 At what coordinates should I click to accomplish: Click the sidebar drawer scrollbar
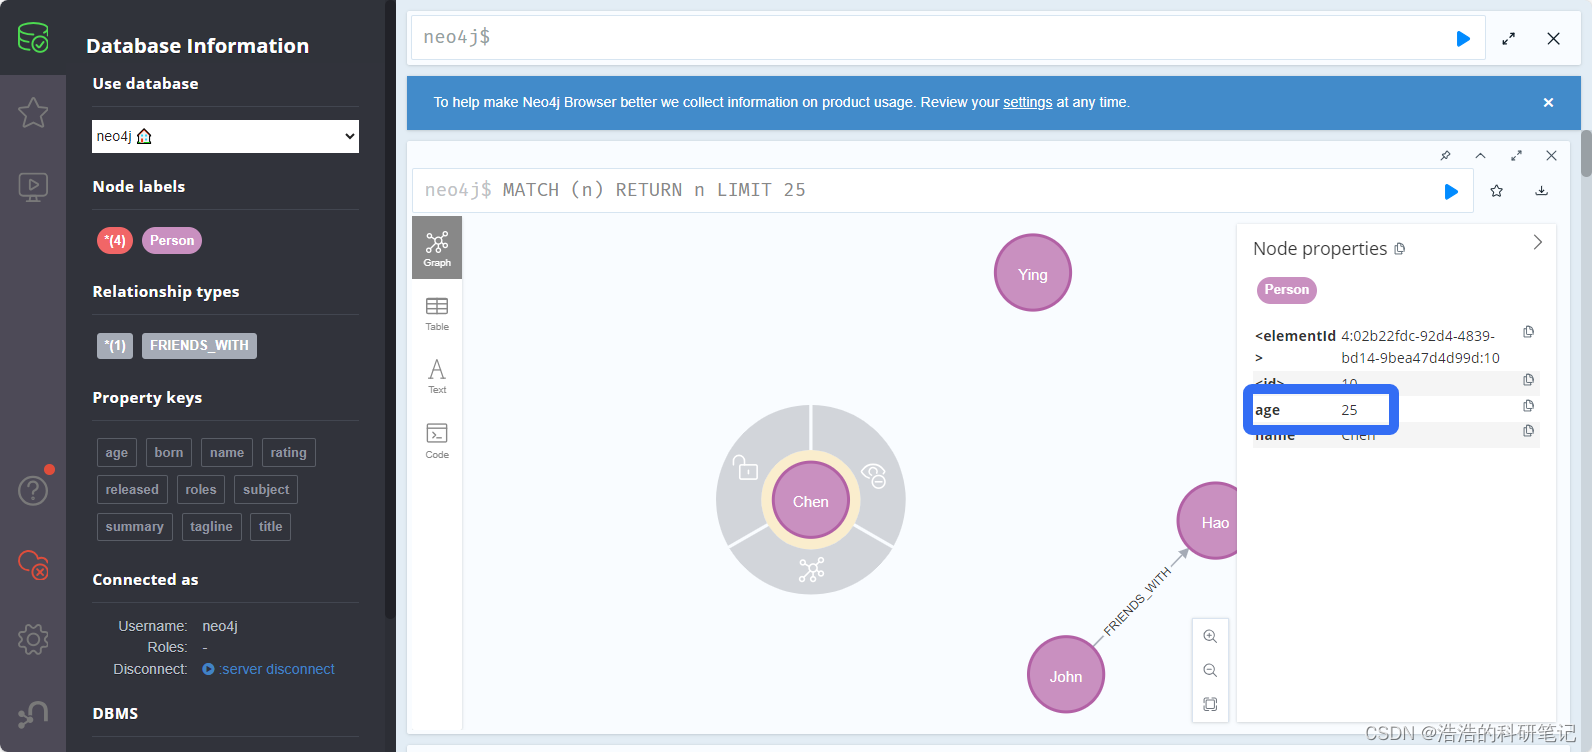pyautogui.click(x=390, y=310)
